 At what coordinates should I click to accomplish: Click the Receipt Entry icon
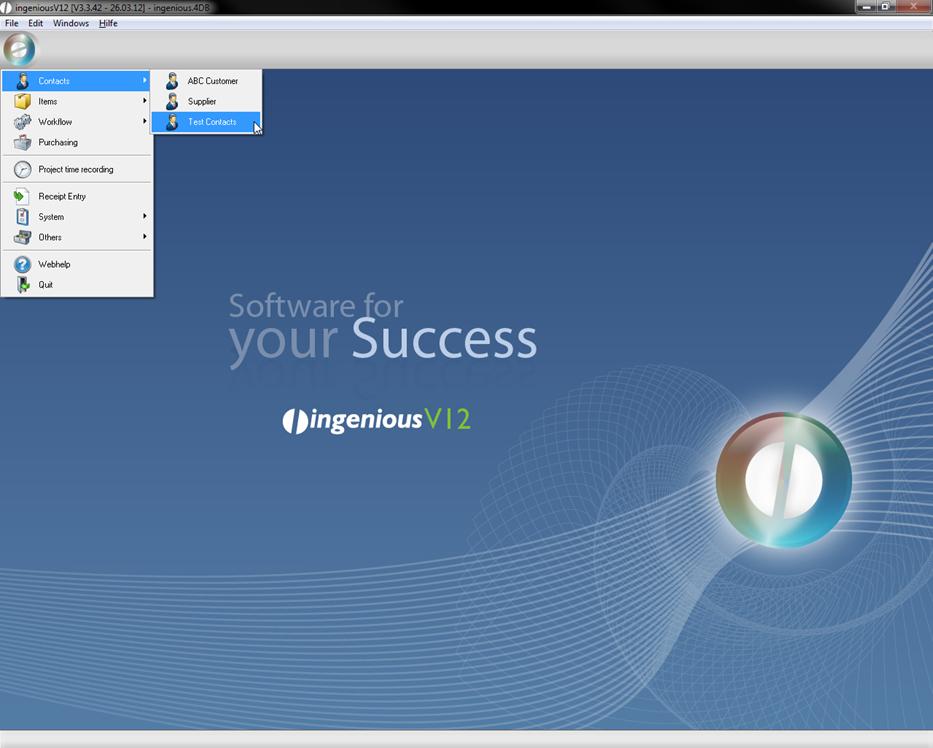click(22, 197)
